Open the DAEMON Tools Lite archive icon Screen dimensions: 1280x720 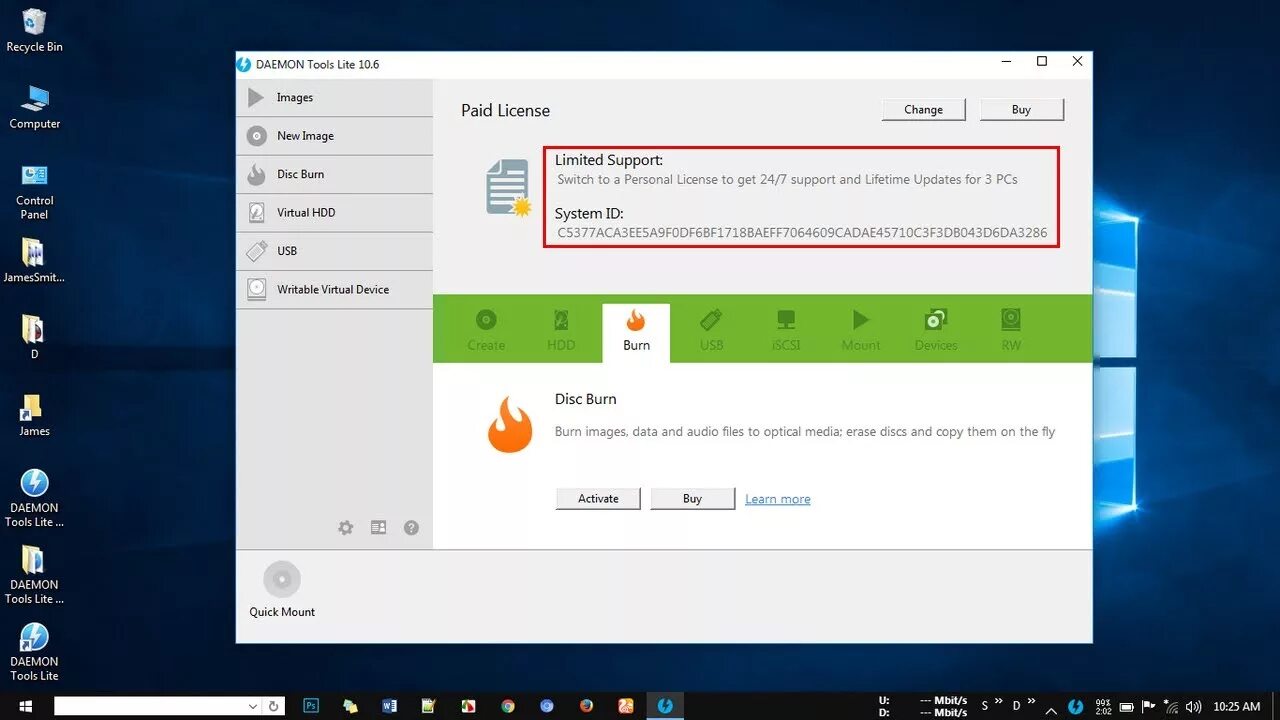[34, 575]
